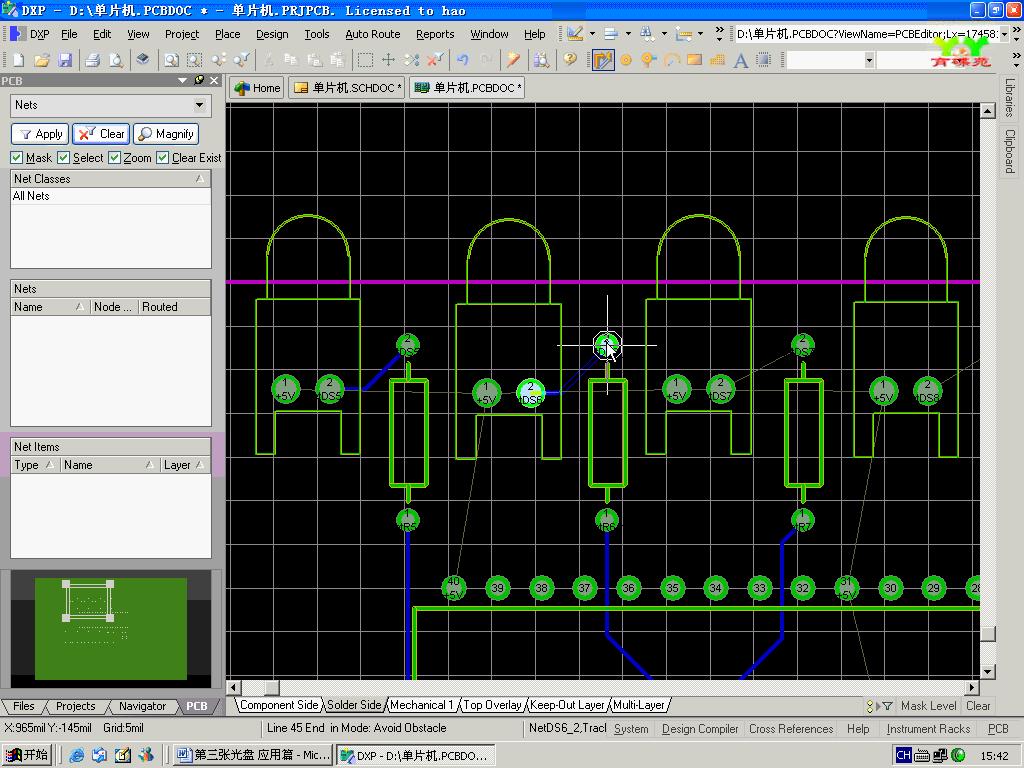Select the Top Overlay layer tab
This screenshot has height=768, width=1024.
click(x=492, y=705)
